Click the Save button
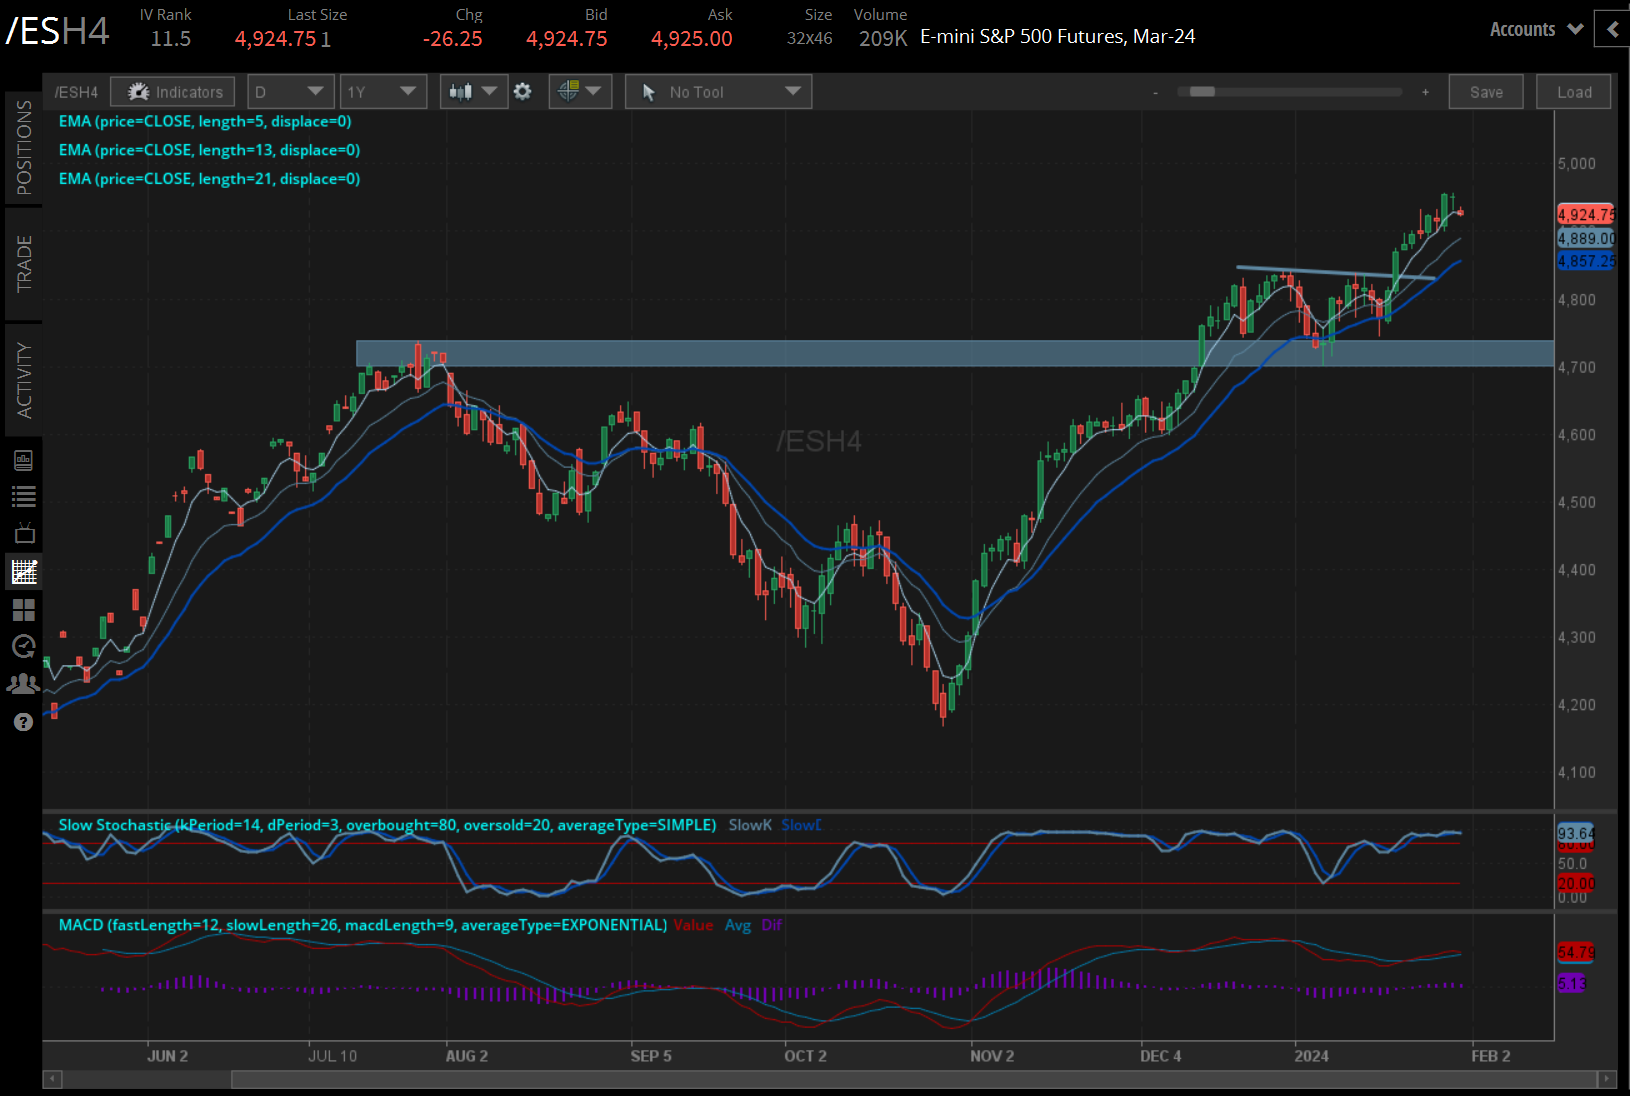 pos(1486,92)
